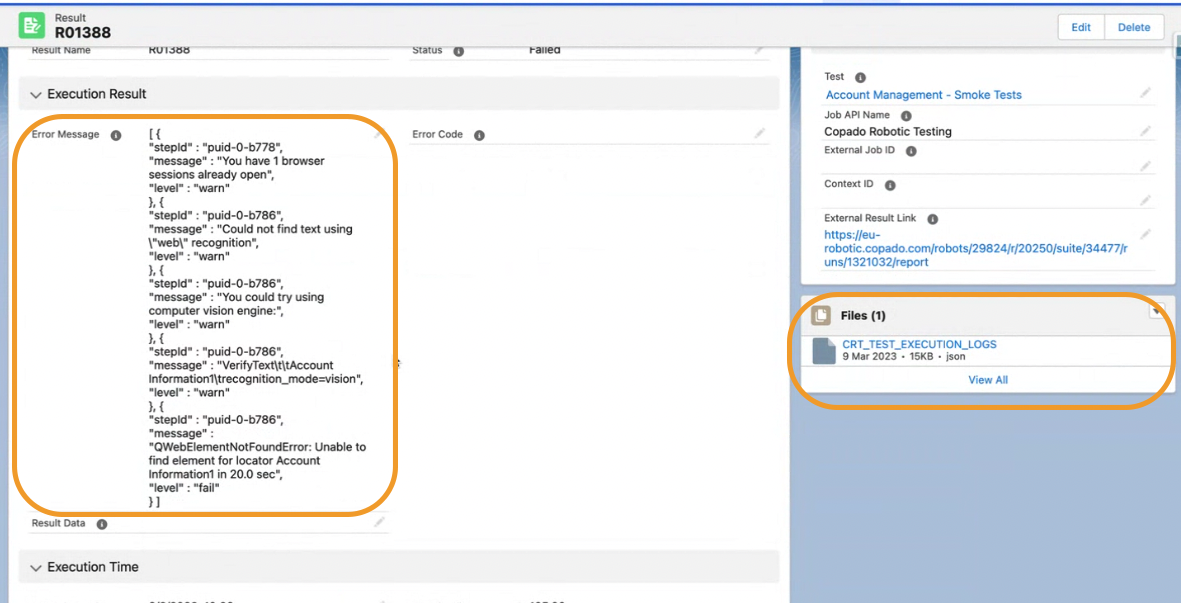Click the Delete button
Screen dimensions: 1181x603
(1134, 27)
